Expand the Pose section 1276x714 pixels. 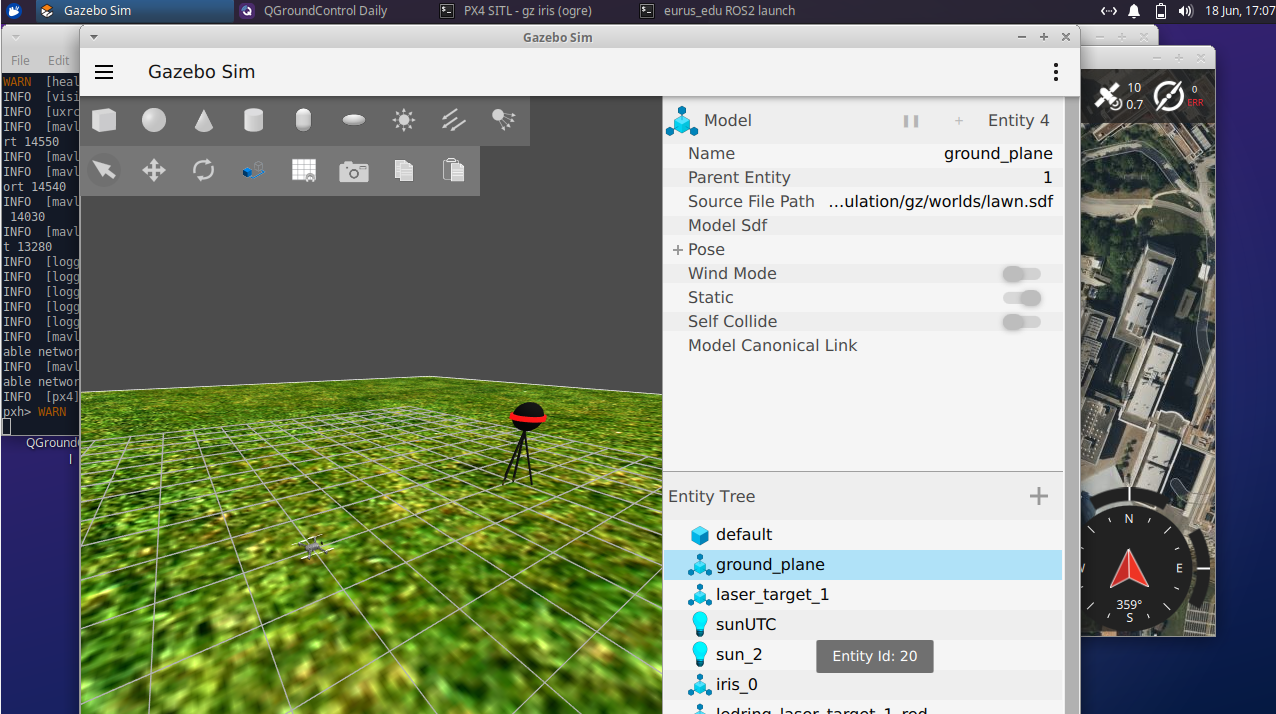point(678,250)
